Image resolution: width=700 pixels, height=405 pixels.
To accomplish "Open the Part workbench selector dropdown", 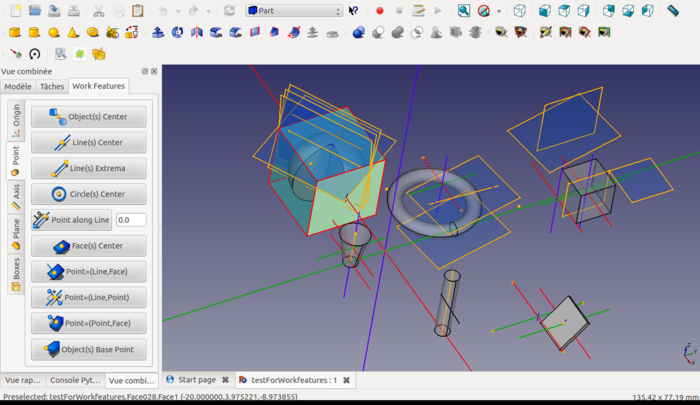I will (294, 11).
